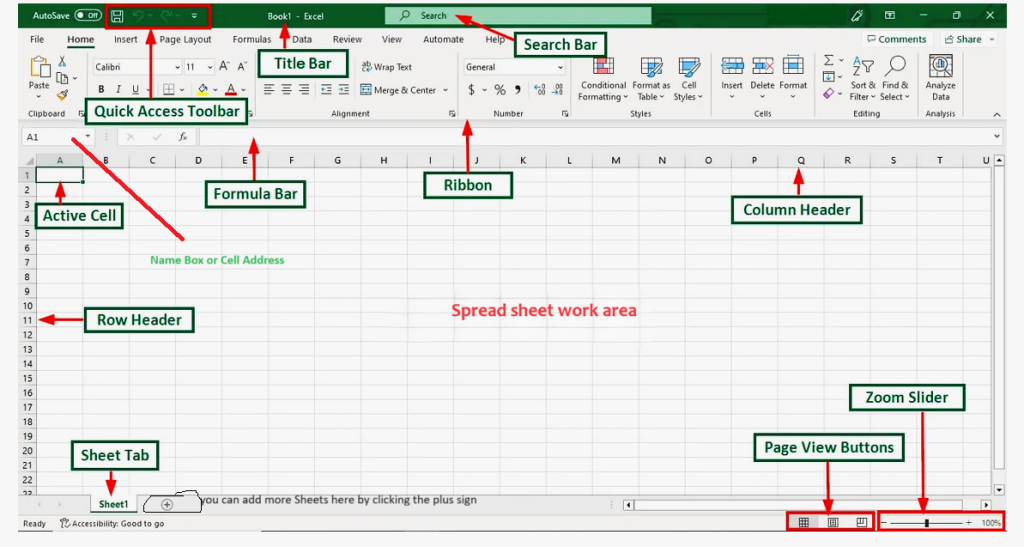The image size is (1024, 547).
Task: Click the Redo arrow icon
Action: [x=166, y=16]
